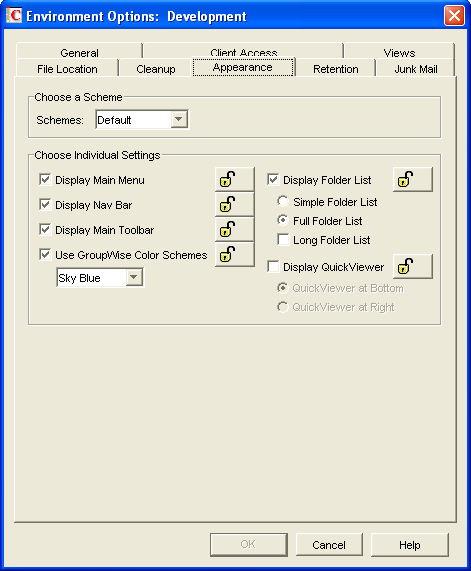The width and height of the screenshot is (471, 571).
Task: Click the Help button
Action: (x=409, y=545)
